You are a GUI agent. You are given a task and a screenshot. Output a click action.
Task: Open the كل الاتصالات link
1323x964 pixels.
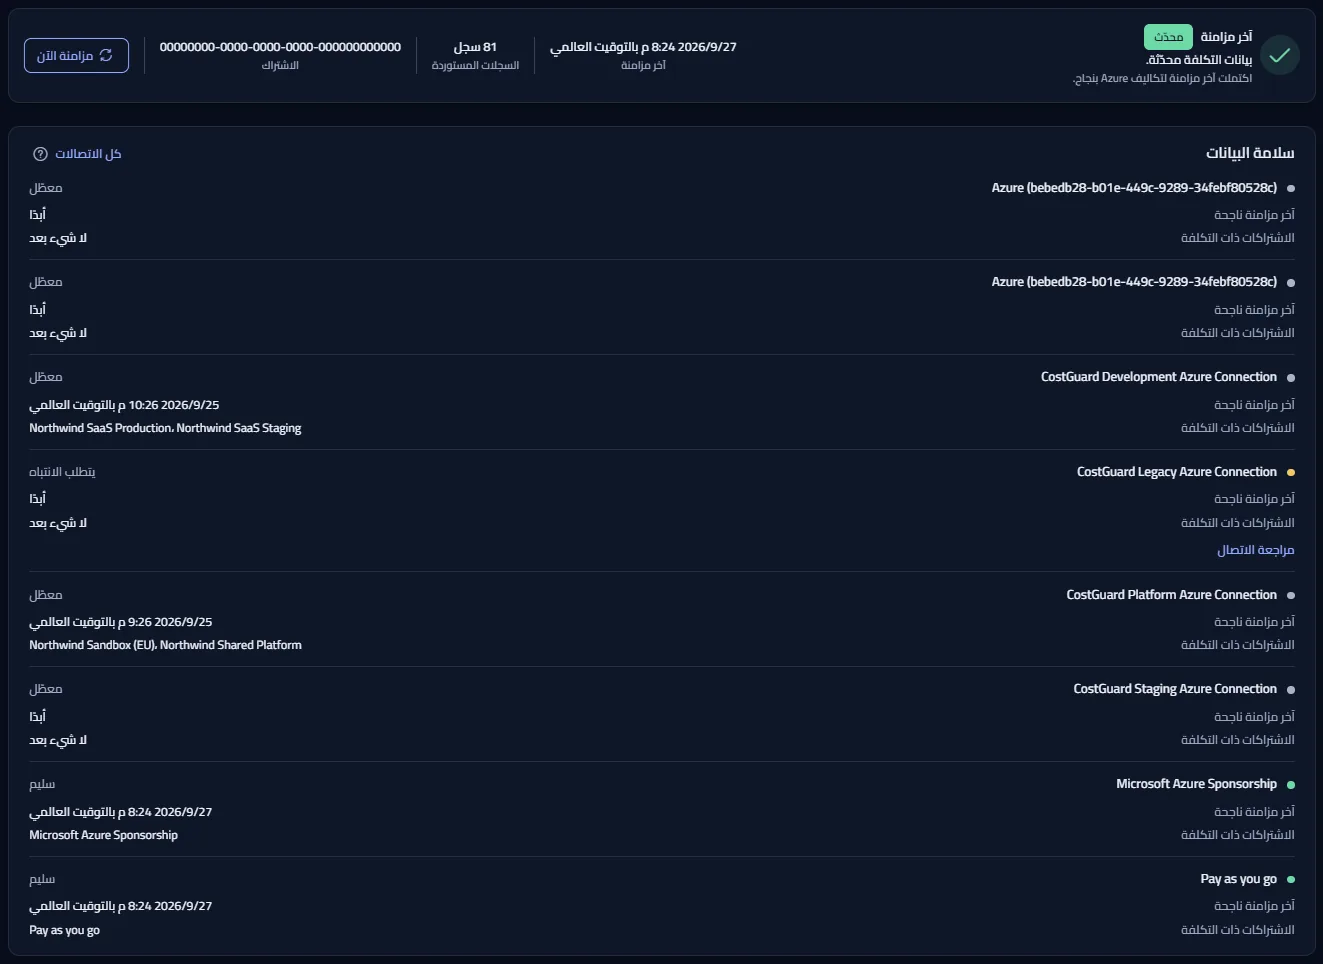click(88, 154)
